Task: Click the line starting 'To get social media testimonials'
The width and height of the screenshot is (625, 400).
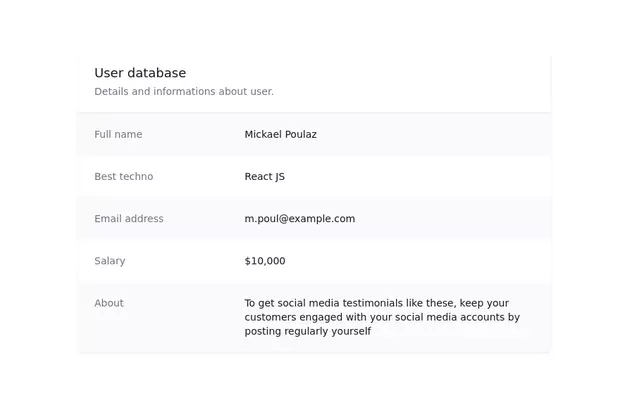Action: 376,303
